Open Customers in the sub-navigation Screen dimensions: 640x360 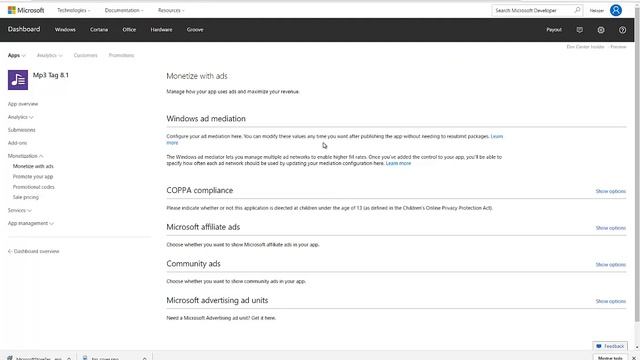tap(85, 55)
